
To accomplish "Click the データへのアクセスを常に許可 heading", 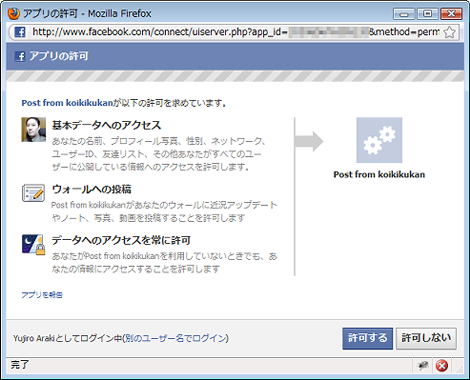I will pyautogui.click(x=121, y=240).
